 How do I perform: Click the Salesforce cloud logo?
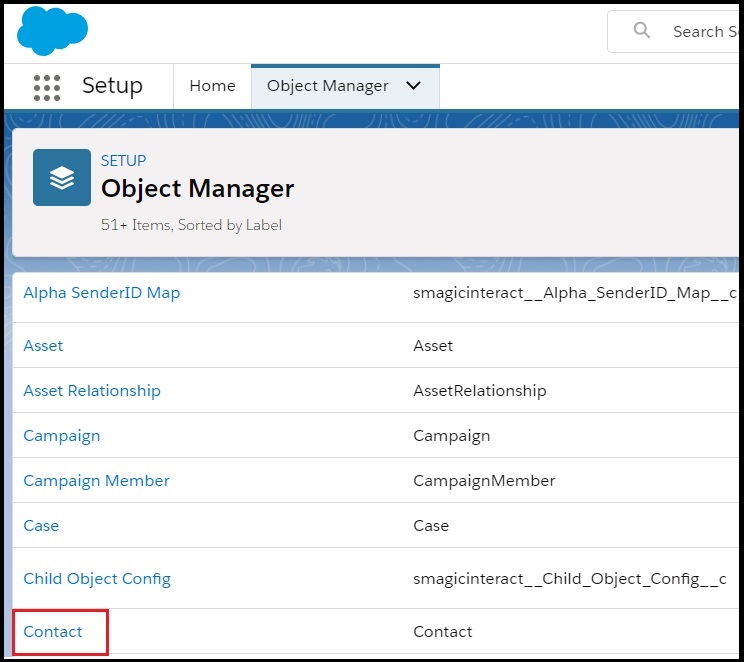[x=52, y=30]
